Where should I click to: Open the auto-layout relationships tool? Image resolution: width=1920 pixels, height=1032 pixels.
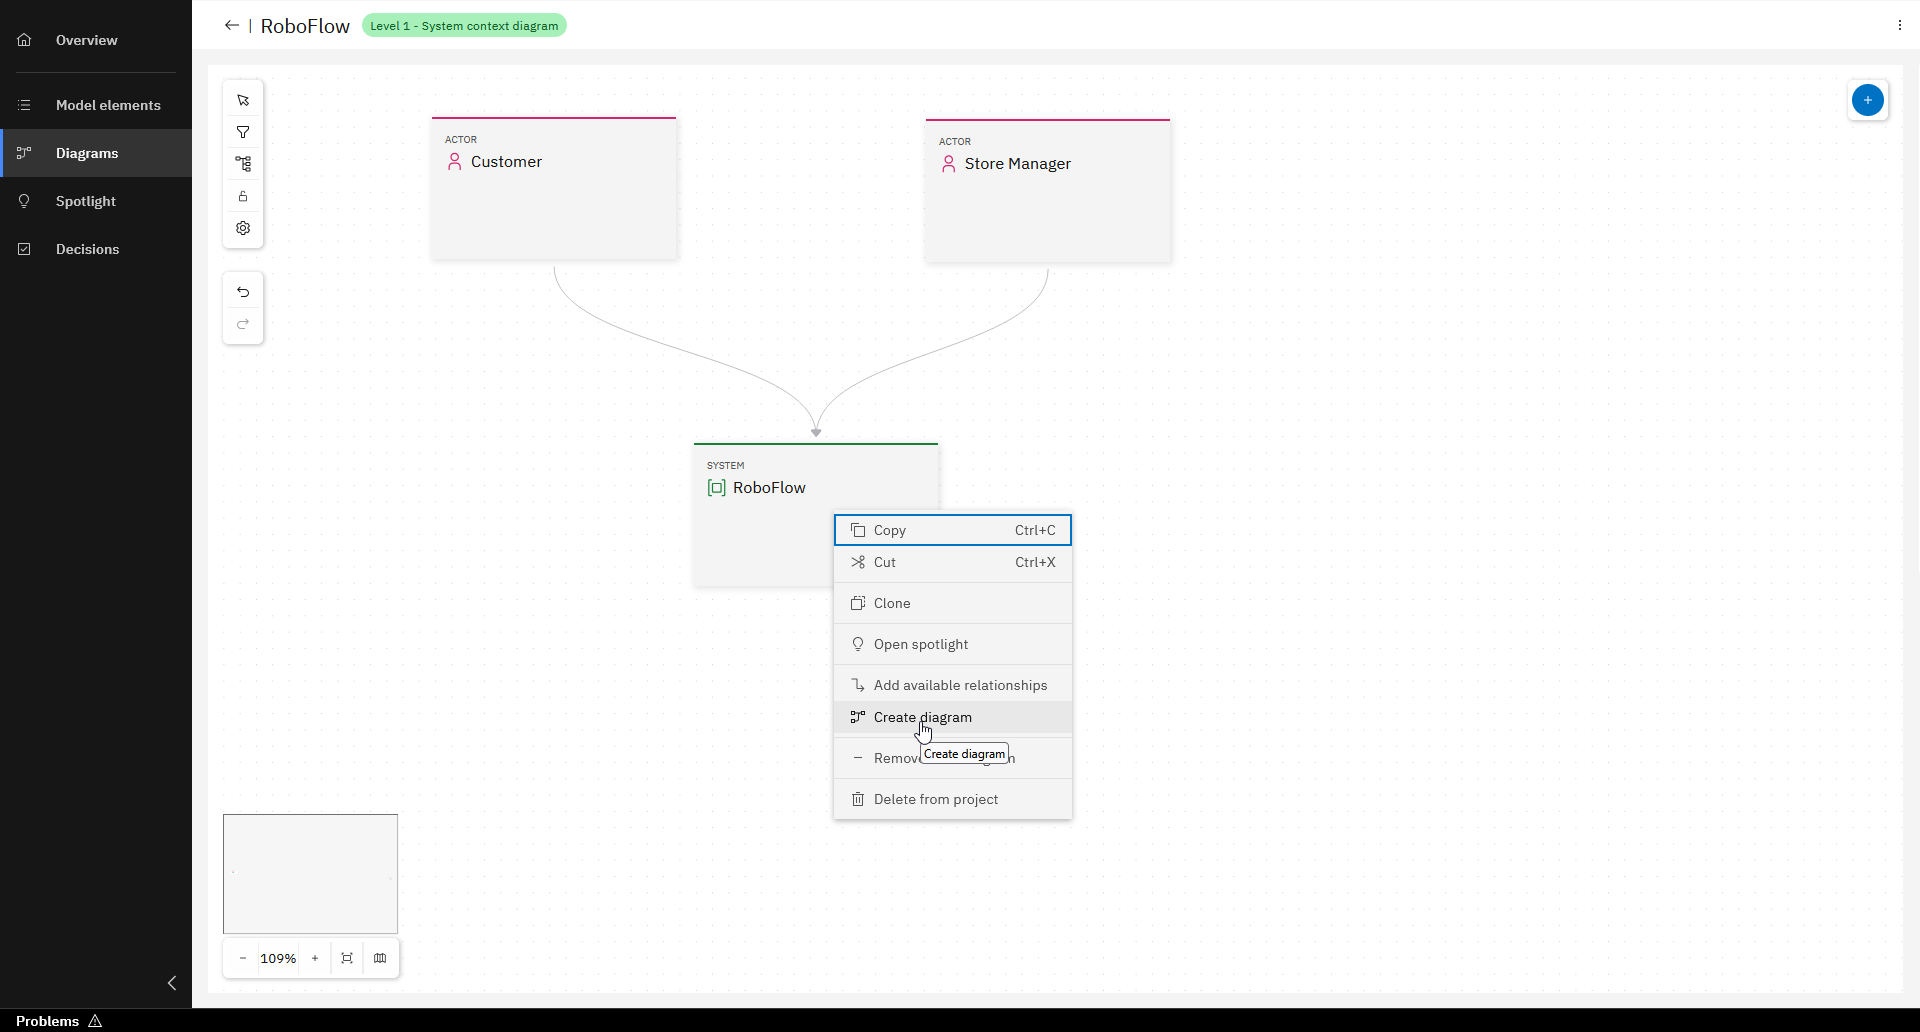coord(242,164)
